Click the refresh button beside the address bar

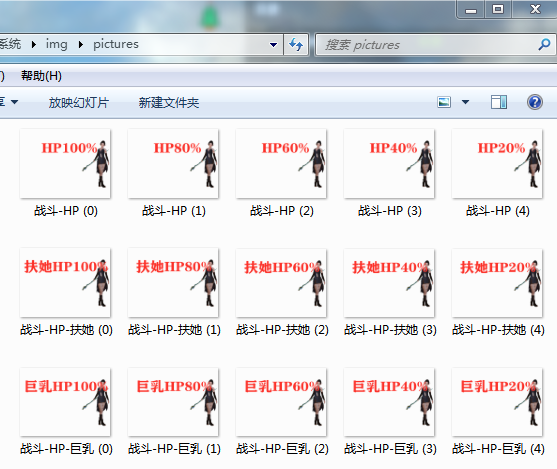pos(296,45)
